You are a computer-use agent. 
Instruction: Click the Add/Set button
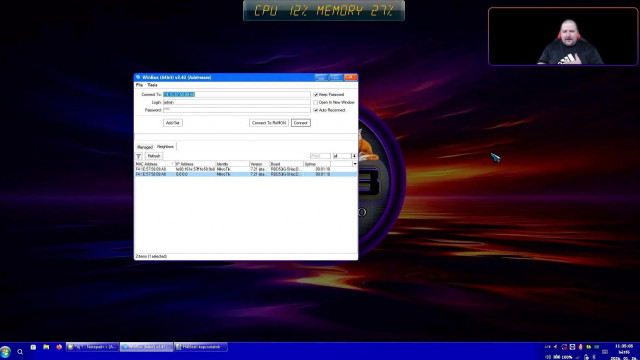click(173, 123)
